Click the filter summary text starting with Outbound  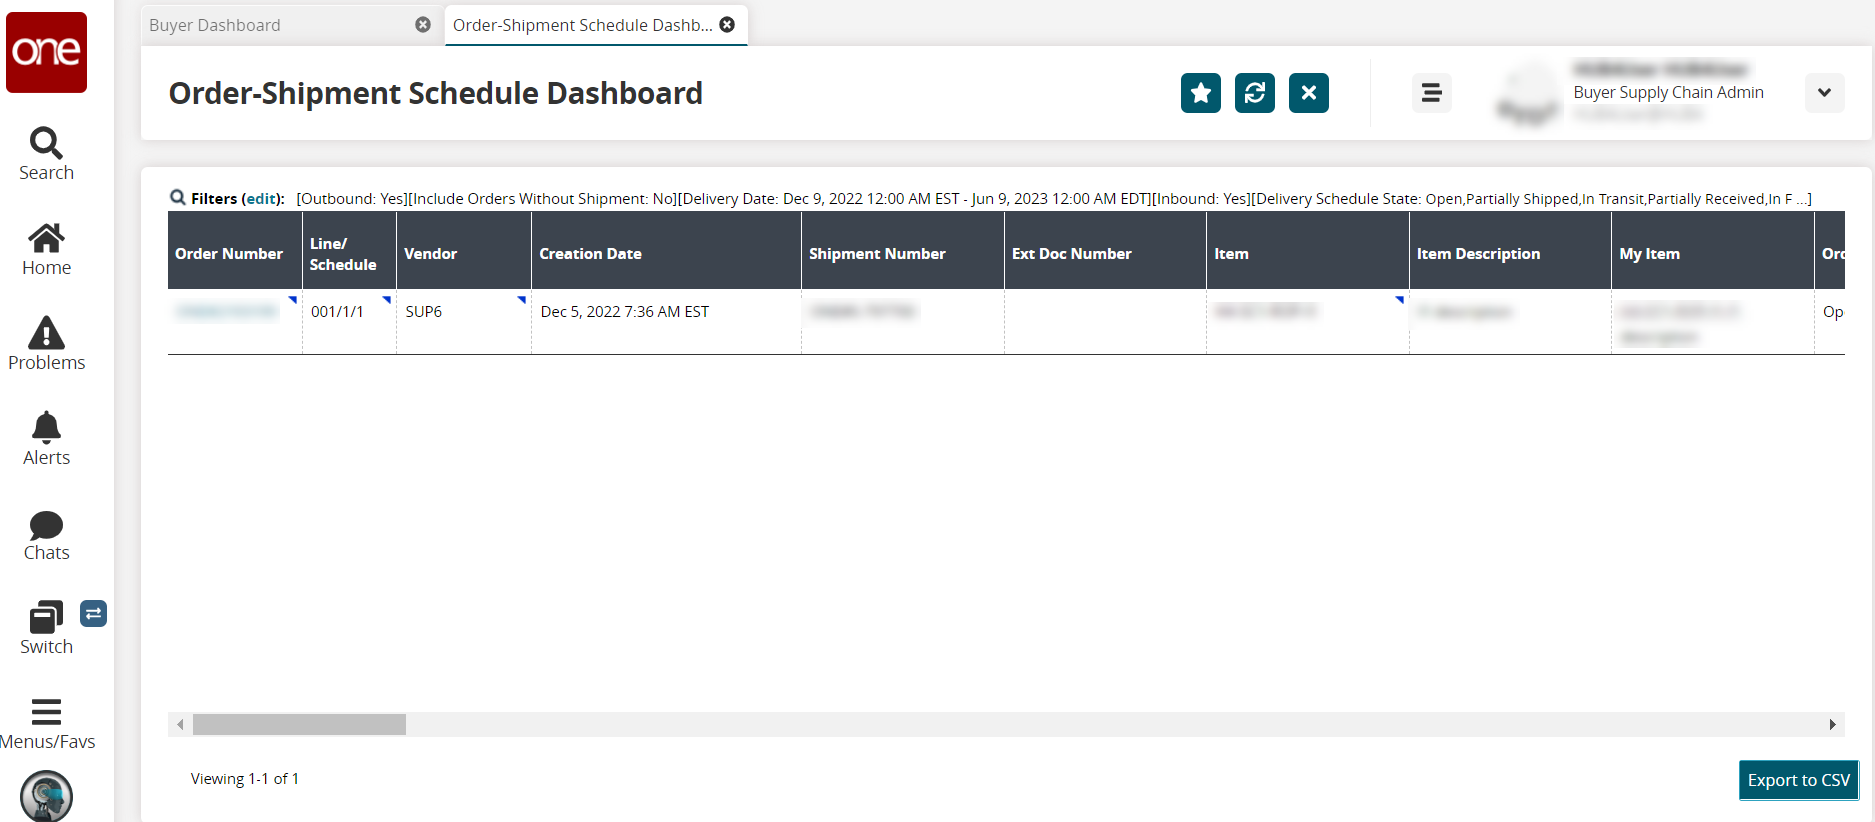click(1054, 199)
